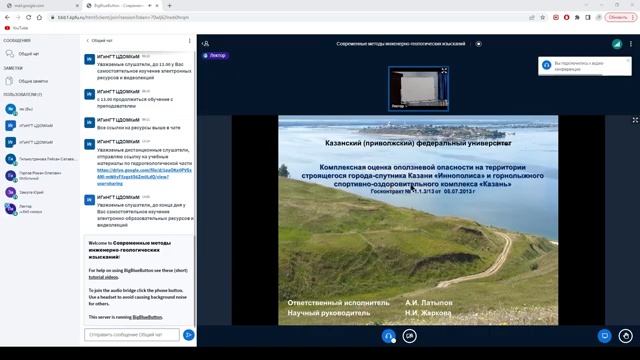Select the lecturer webcam thumbnail
Screen dimensions: 640x360
418,89
